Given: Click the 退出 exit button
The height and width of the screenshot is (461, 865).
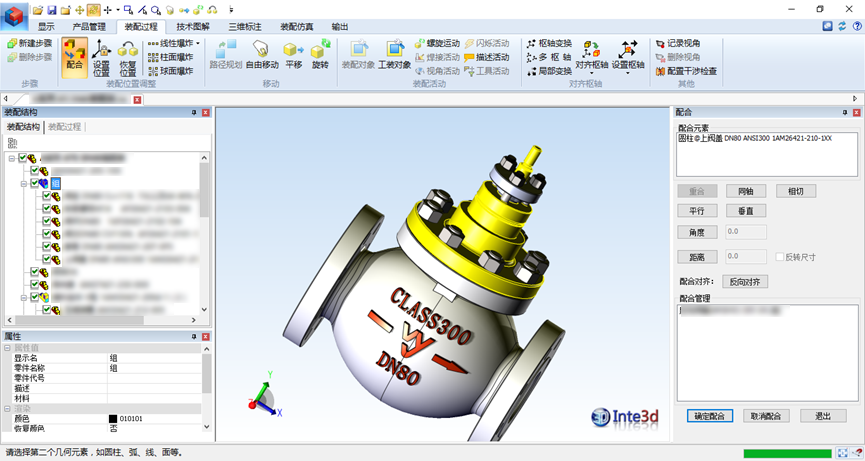Looking at the screenshot, I should point(823,416).
